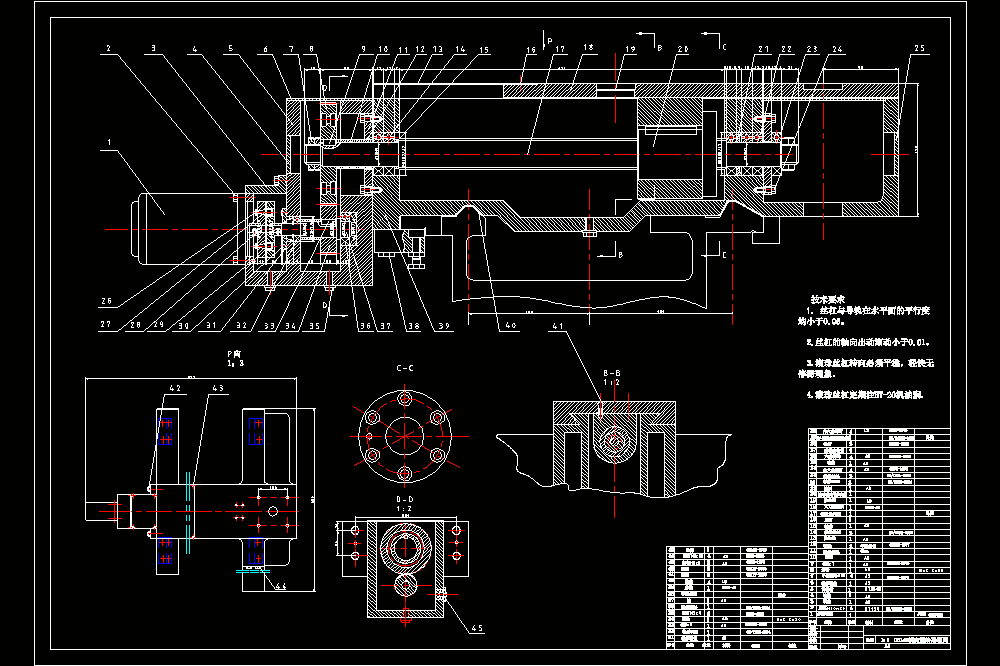This screenshot has width=1000, height=666.
Task: Select part callout label 16
Action: coord(531,50)
